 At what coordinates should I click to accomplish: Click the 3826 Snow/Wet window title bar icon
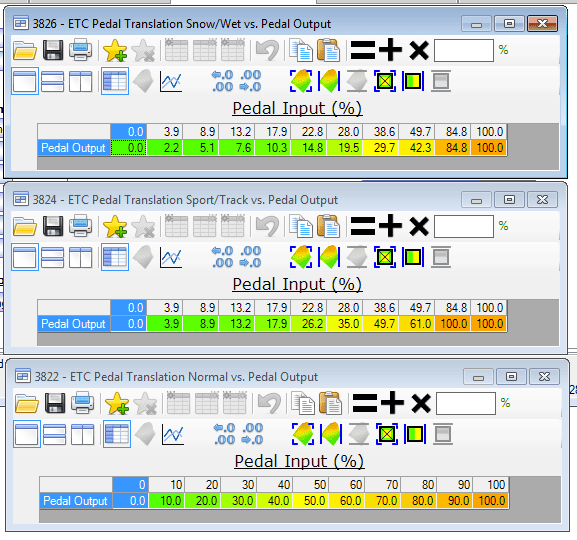pyautogui.click(x=20, y=24)
